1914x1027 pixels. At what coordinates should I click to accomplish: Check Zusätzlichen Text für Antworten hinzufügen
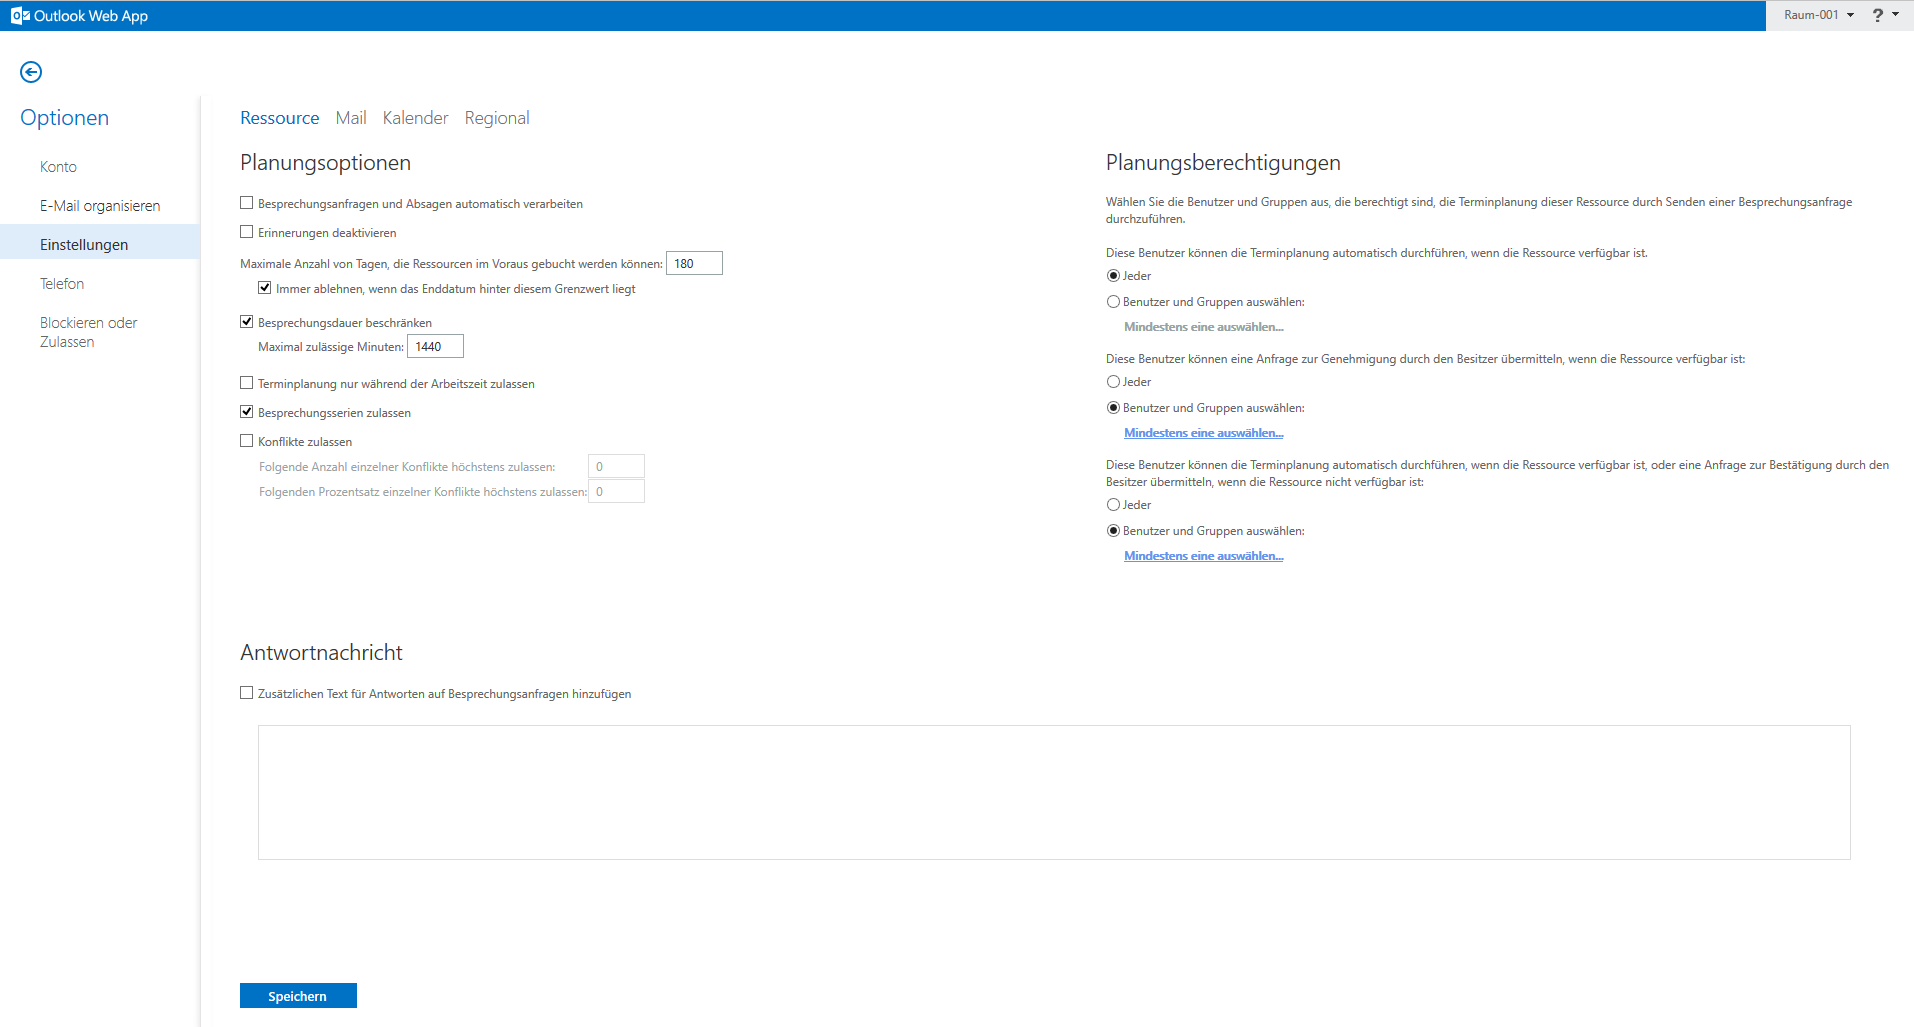click(247, 693)
